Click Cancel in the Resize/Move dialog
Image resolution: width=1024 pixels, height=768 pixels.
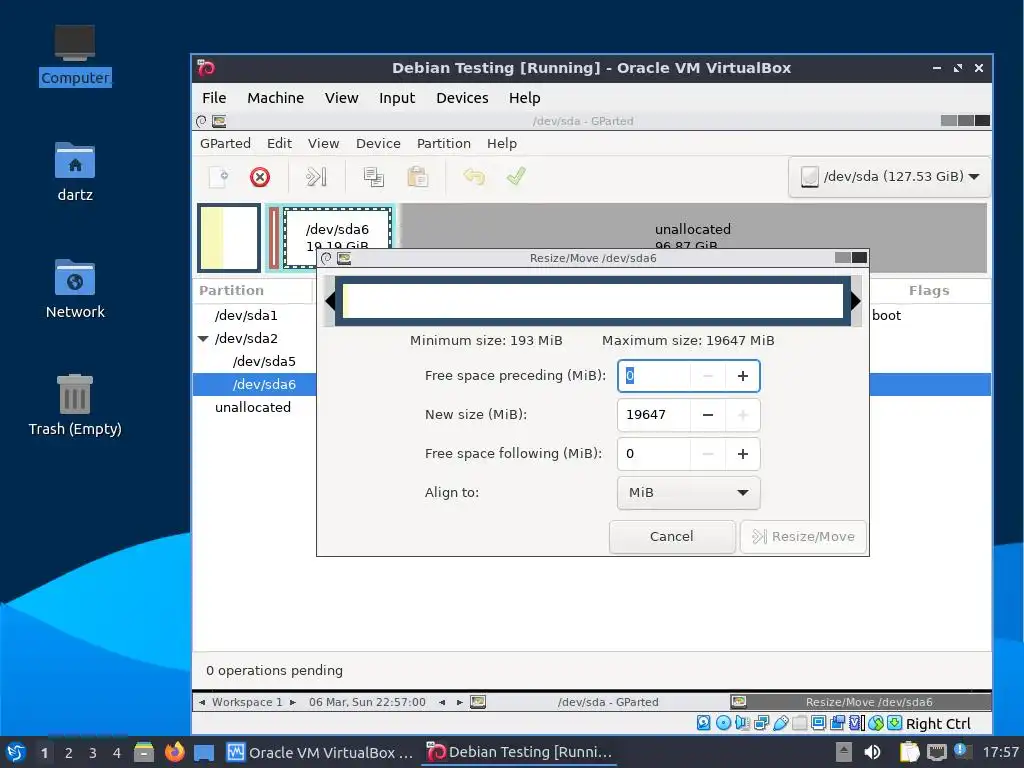tap(672, 537)
